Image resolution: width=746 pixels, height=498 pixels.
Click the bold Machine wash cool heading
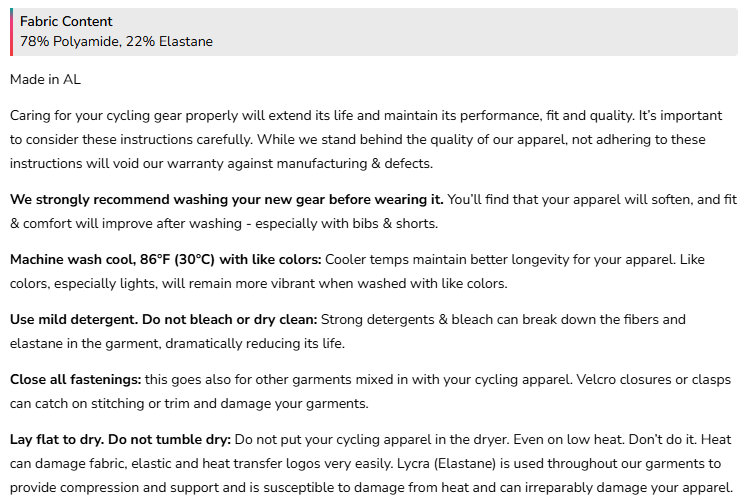coord(165,259)
